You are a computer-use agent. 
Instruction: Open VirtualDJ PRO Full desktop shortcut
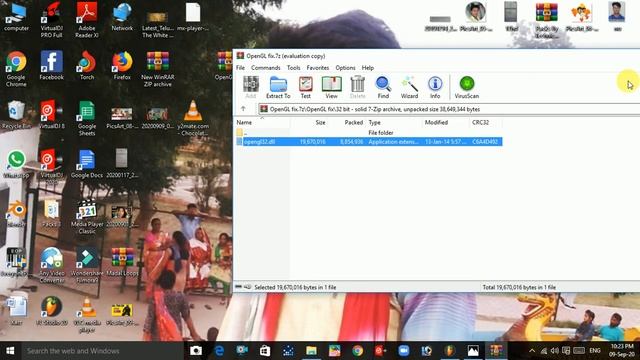(x=51, y=20)
